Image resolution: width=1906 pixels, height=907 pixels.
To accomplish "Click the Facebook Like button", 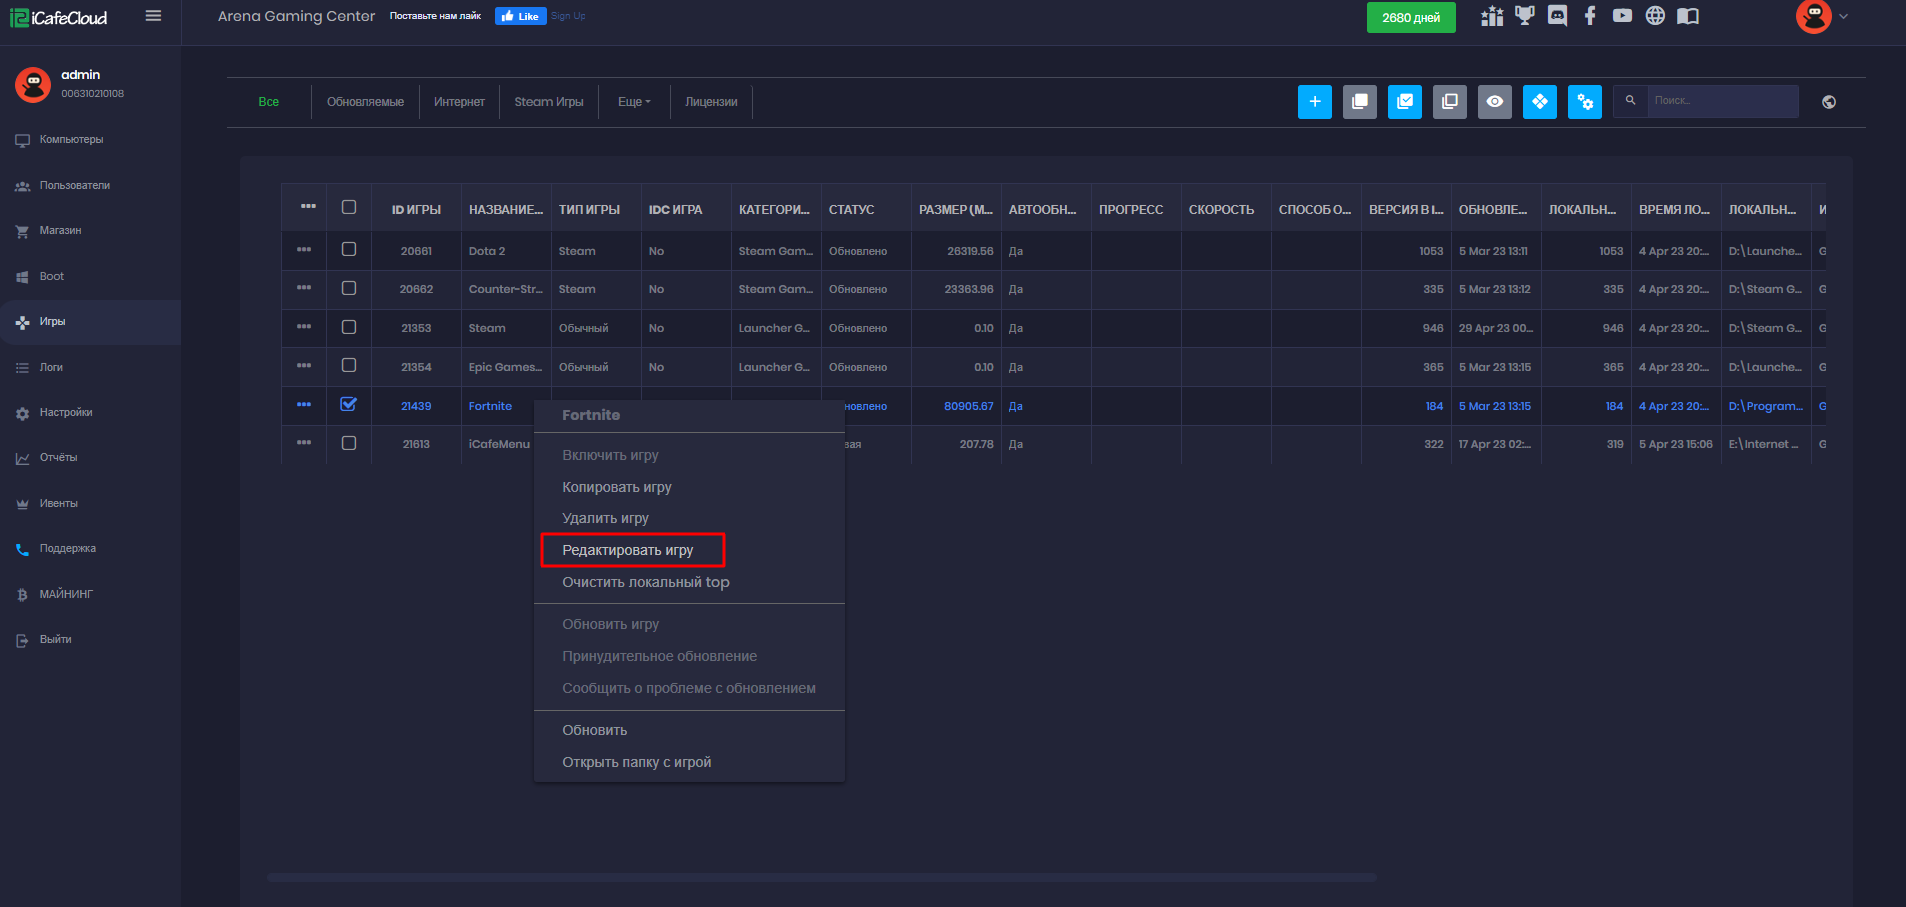I will point(521,16).
